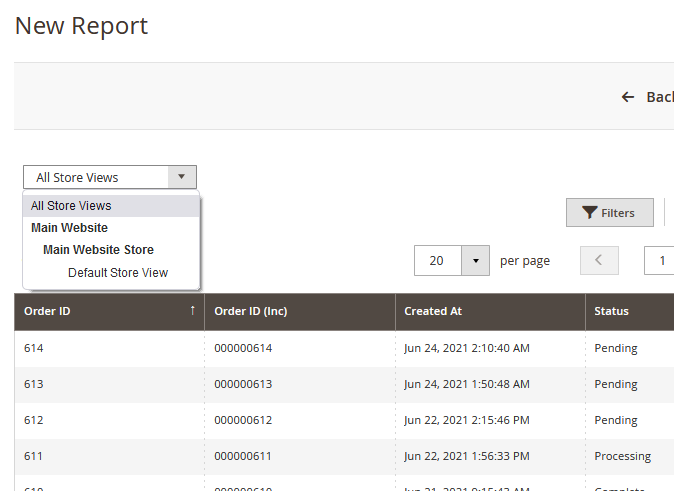Click the Processing status of order 611

pos(622,456)
